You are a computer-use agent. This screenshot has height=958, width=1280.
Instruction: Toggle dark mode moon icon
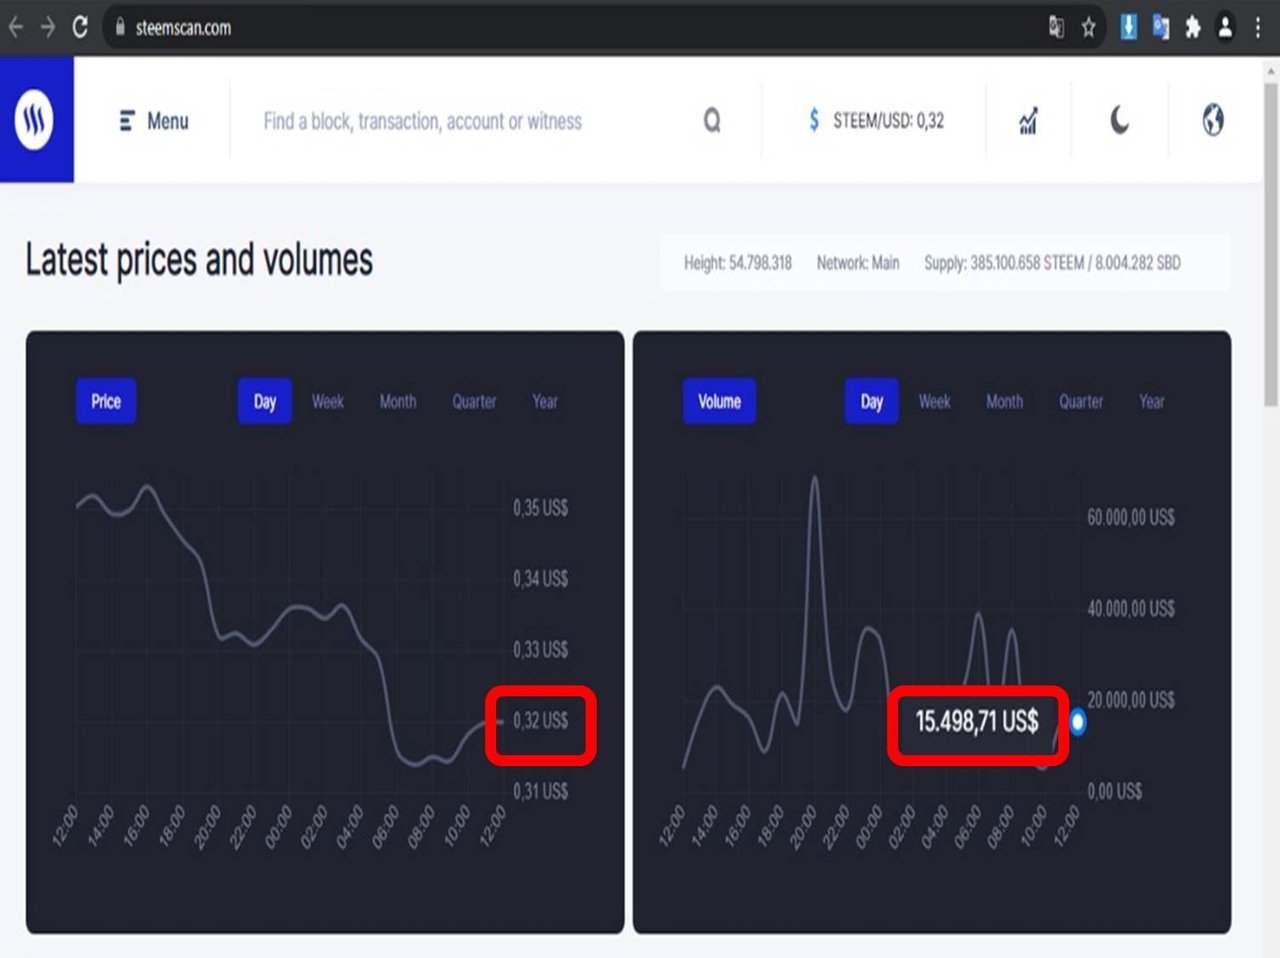[1120, 121]
